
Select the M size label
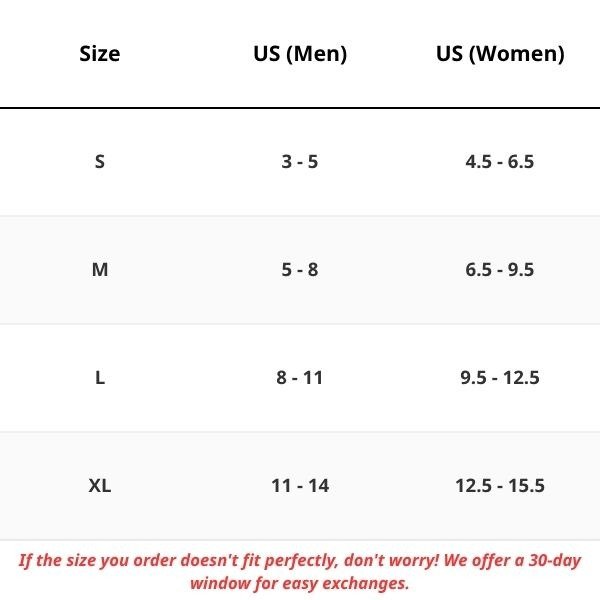(x=99, y=269)
